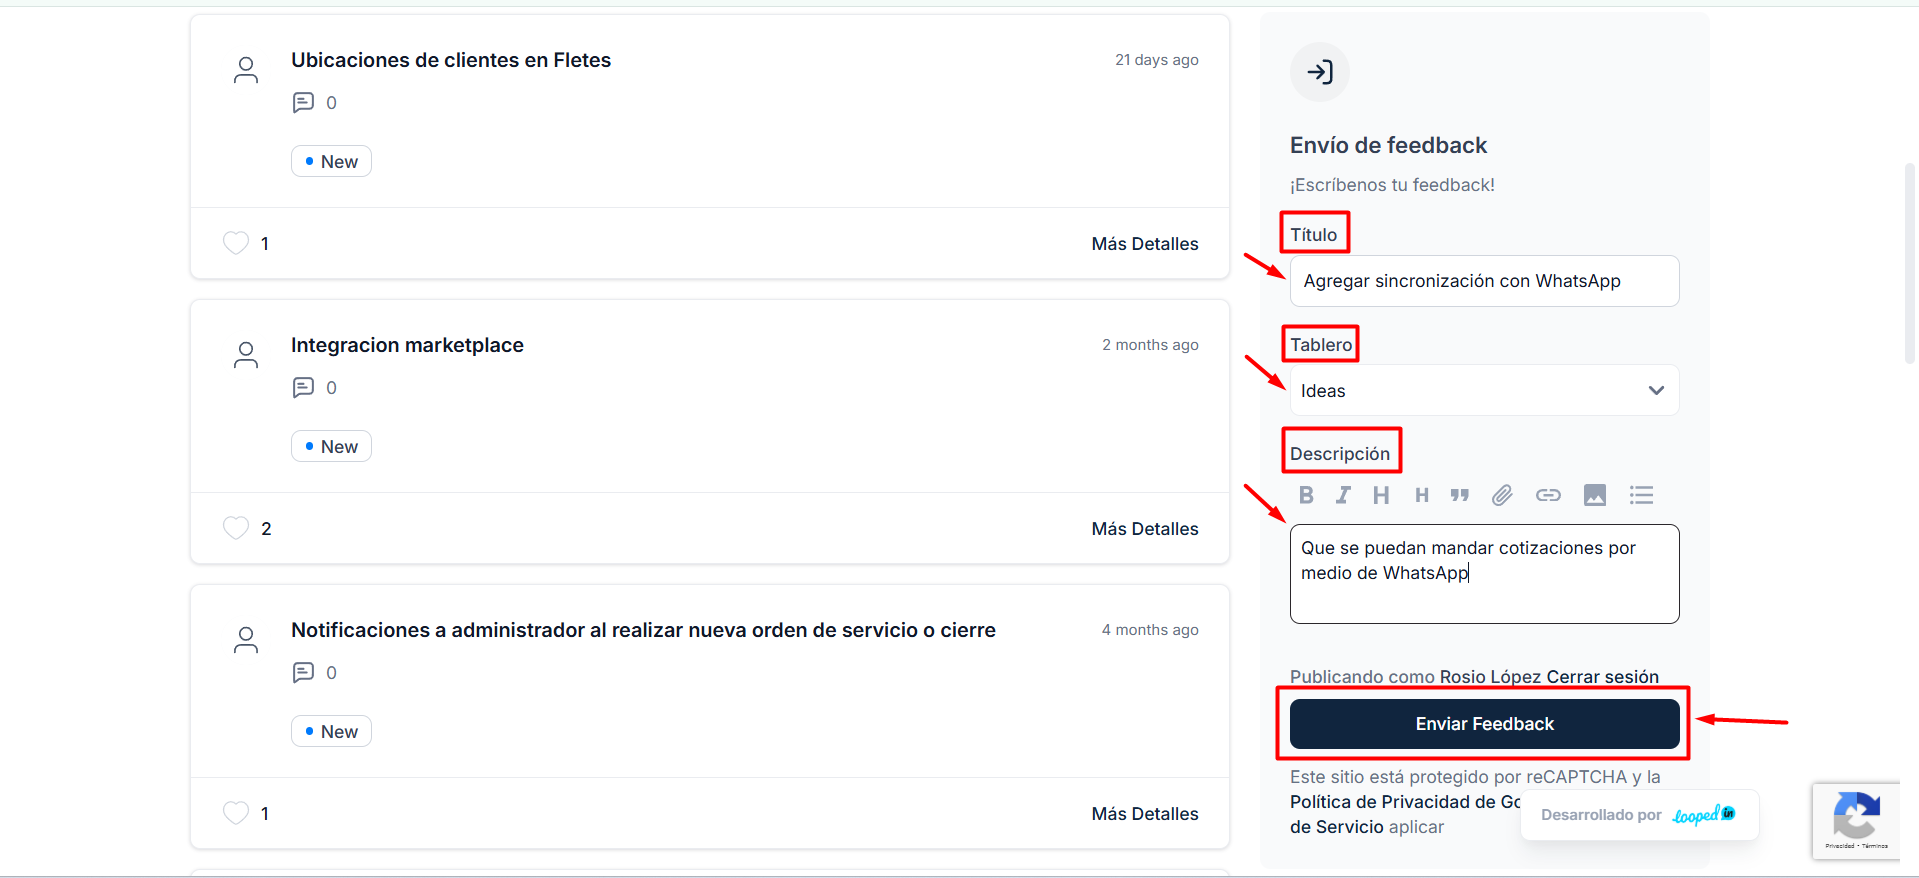Insert a hyperlink in description
Screen dimensions: 1919x878
[1548, 495]
